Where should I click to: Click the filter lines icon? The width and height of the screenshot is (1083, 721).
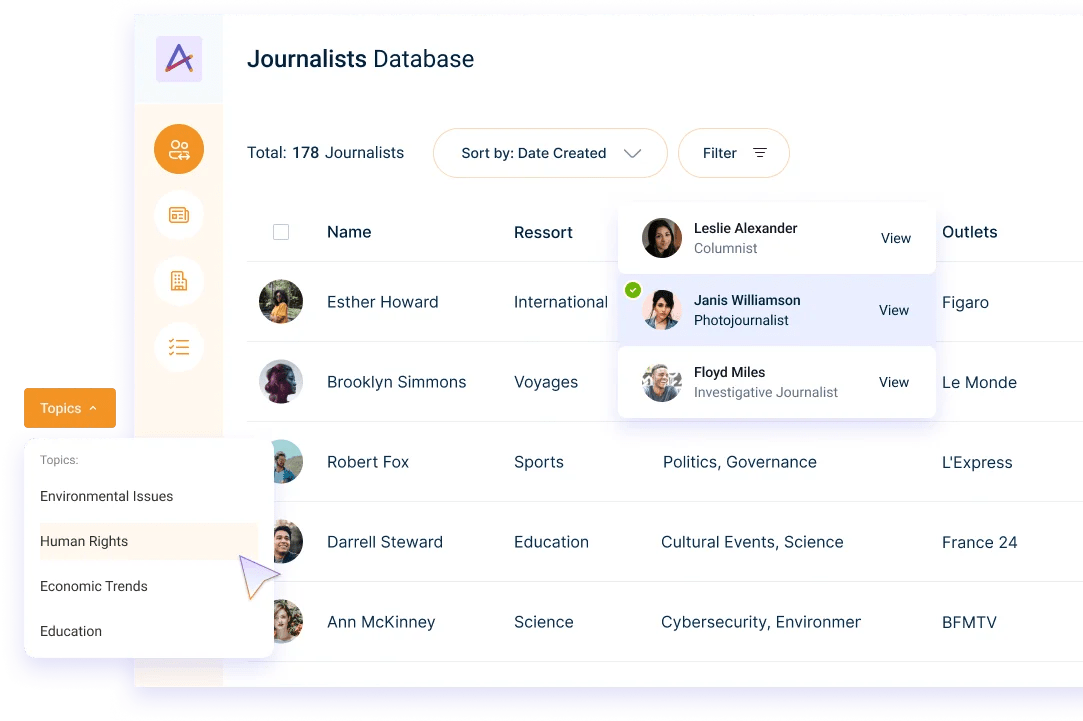tap(760, 153)
